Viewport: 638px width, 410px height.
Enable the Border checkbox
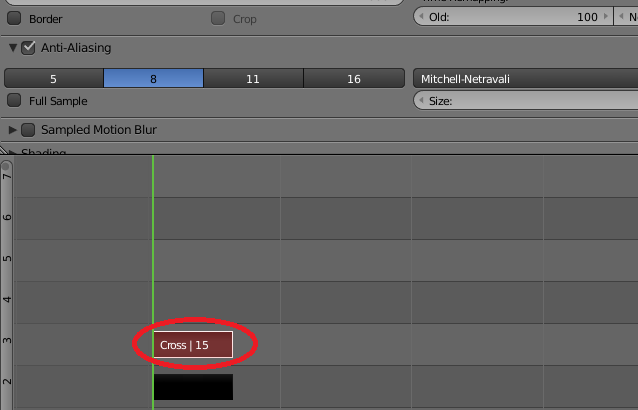coord(14,18)
